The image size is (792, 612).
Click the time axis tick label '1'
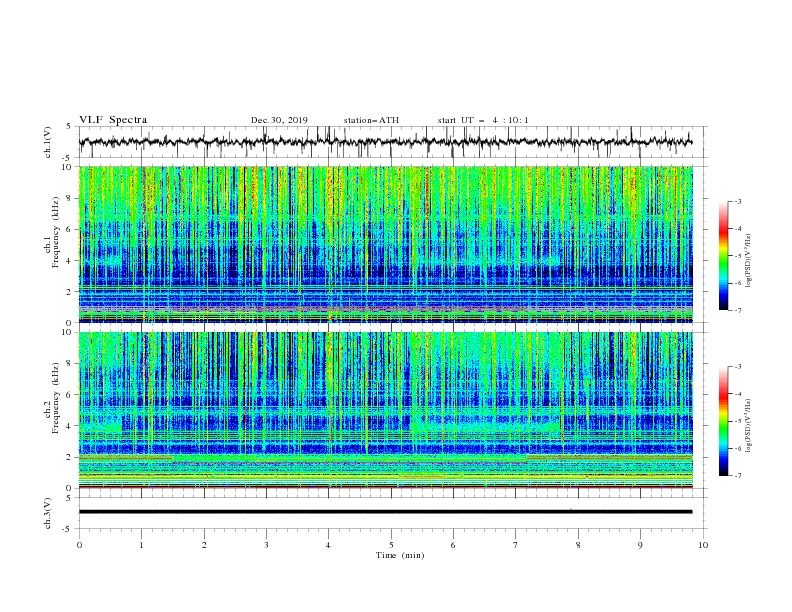pos(141,545)
